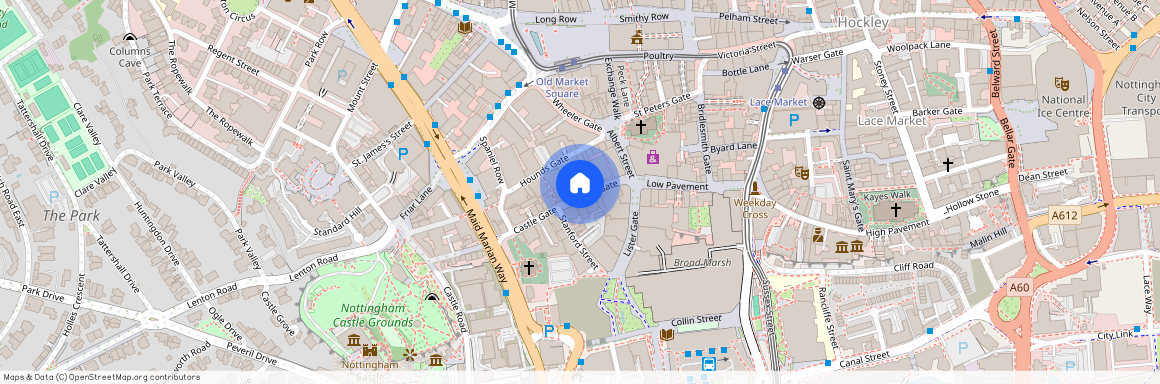Viewport: 1160px width, 384px height.
Task: Select the museum icon left of castle icon
Action: point(354,340)
